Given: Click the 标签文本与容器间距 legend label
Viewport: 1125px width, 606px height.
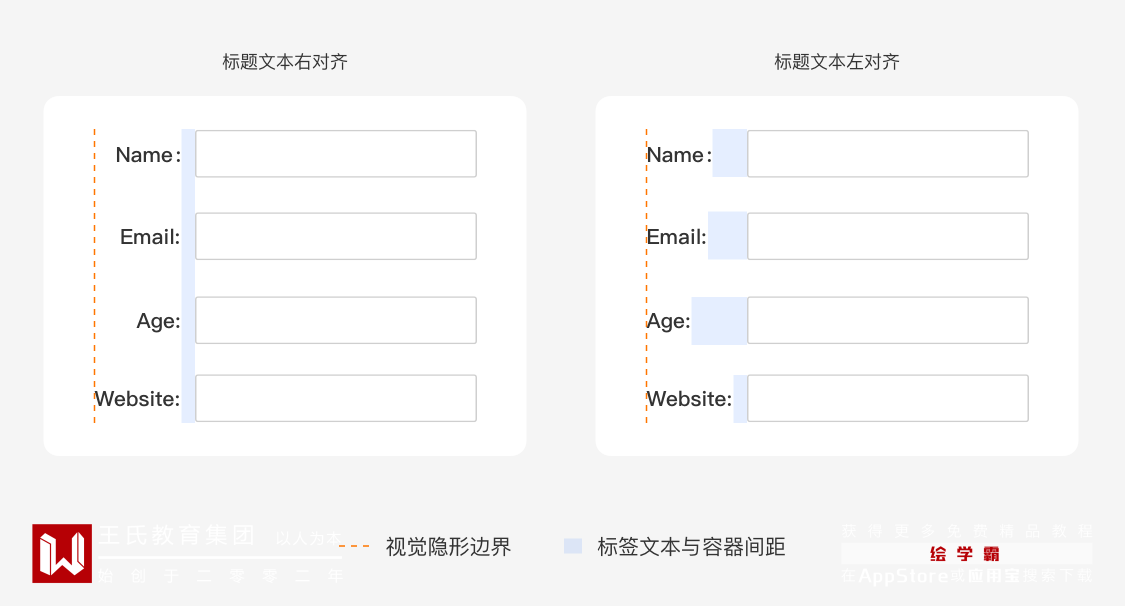Looking at the screenshot, I should [691, 547].
